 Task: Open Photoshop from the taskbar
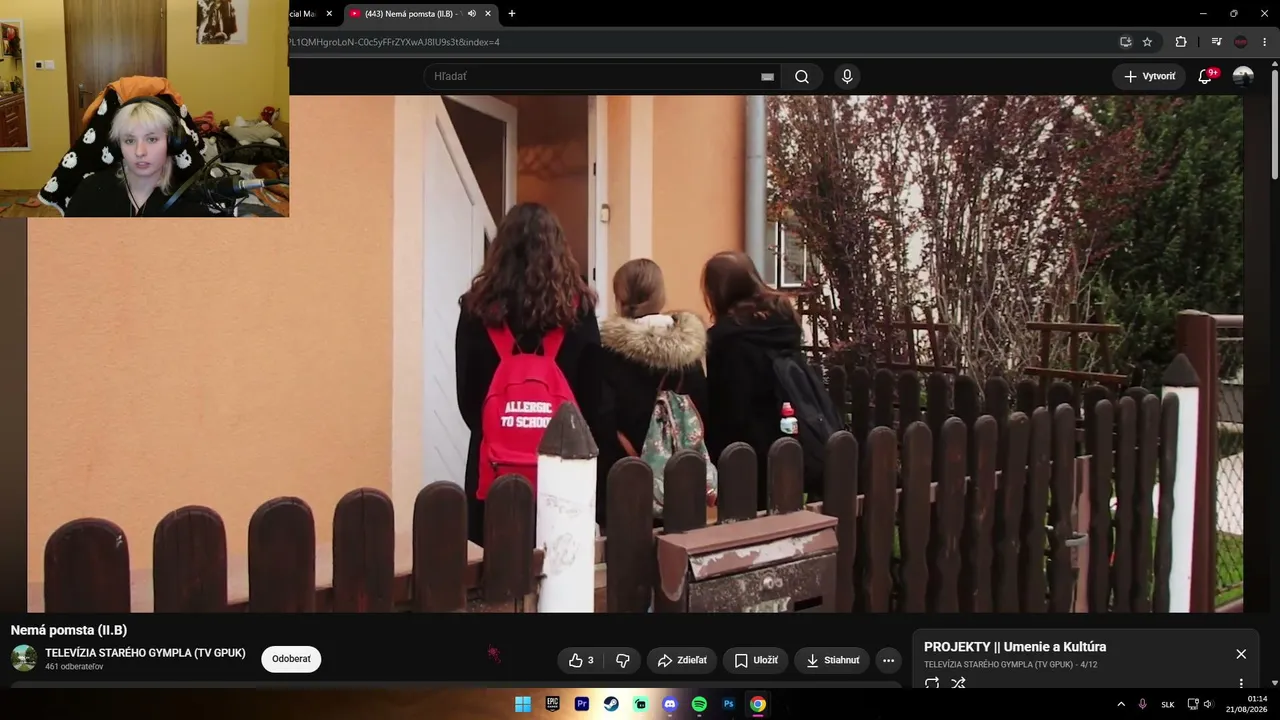click(729, 704)
